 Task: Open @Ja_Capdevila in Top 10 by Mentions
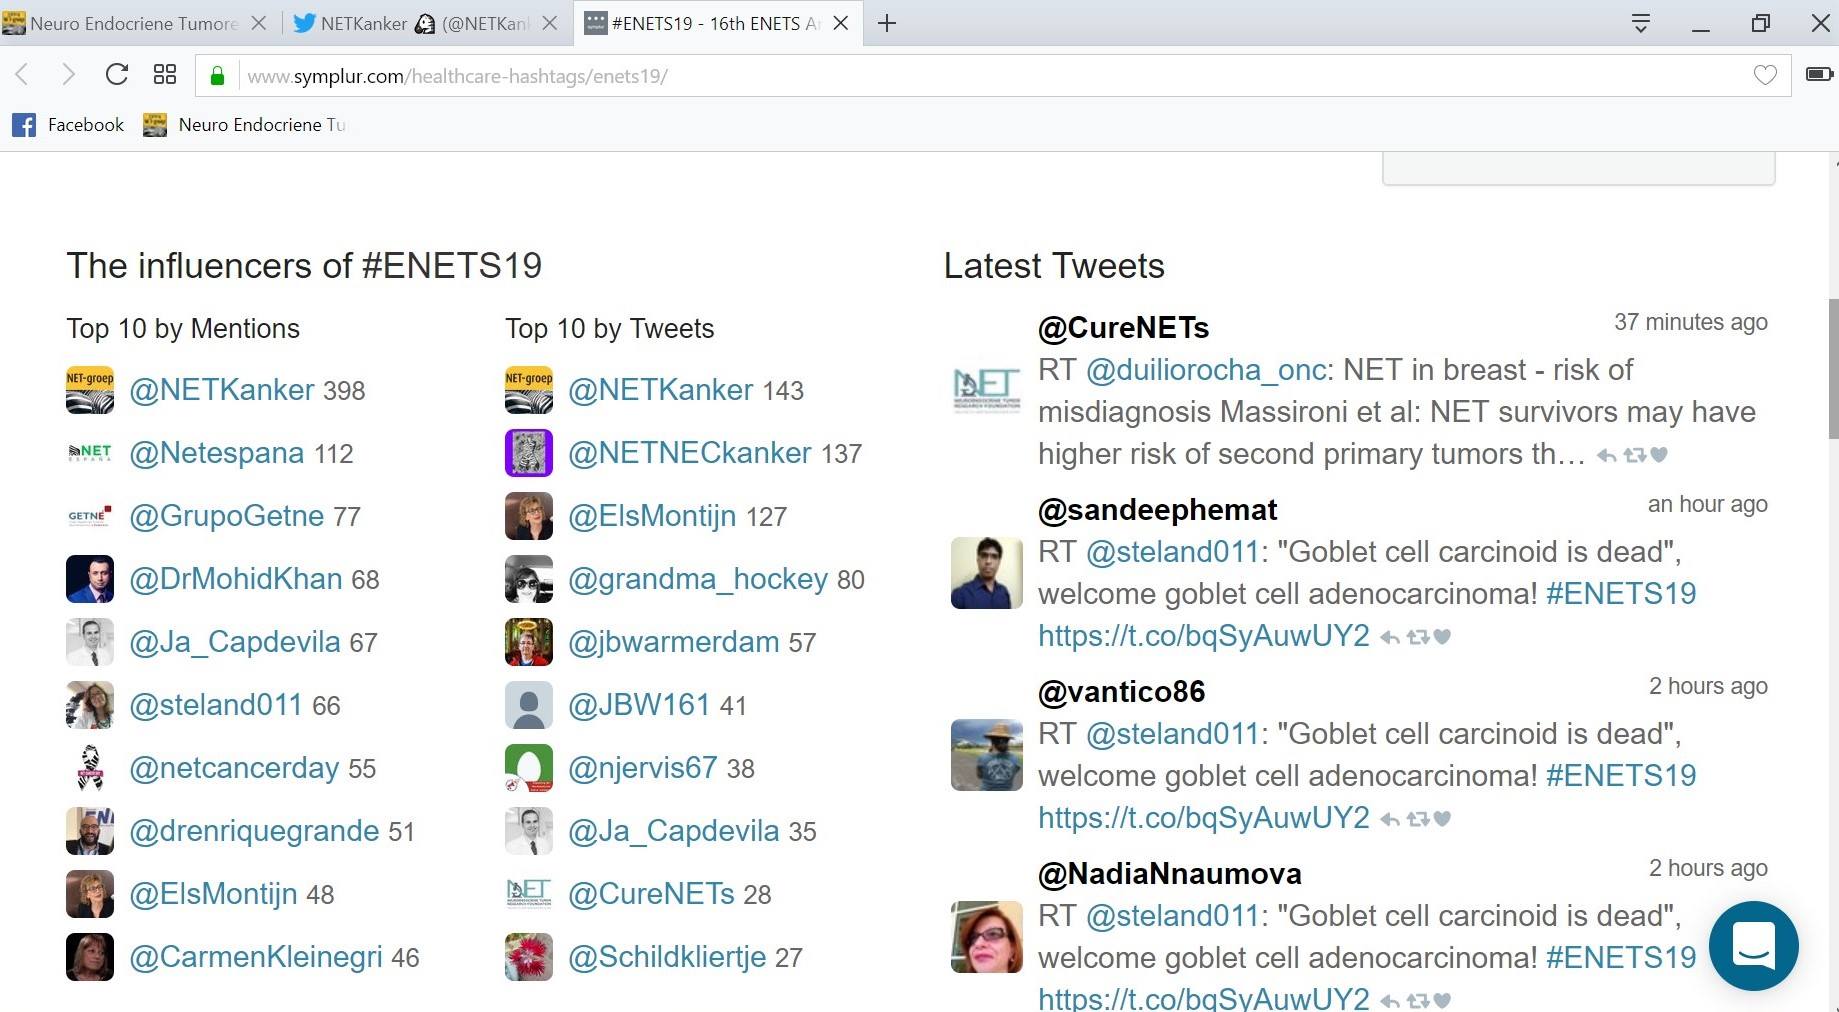tap(235, 642)
